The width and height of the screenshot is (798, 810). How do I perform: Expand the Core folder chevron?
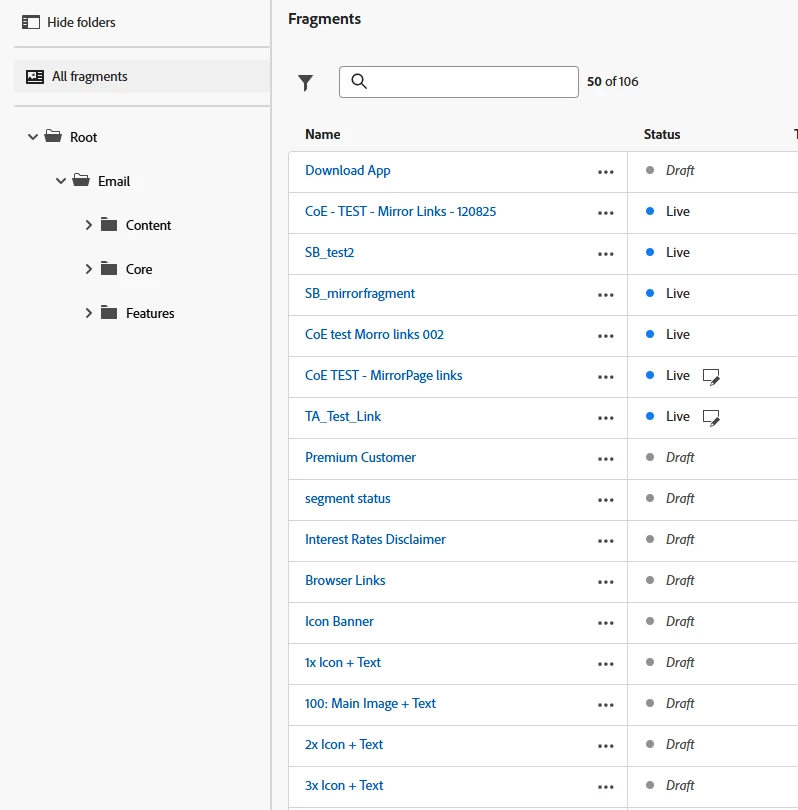(x=89, y=269)
